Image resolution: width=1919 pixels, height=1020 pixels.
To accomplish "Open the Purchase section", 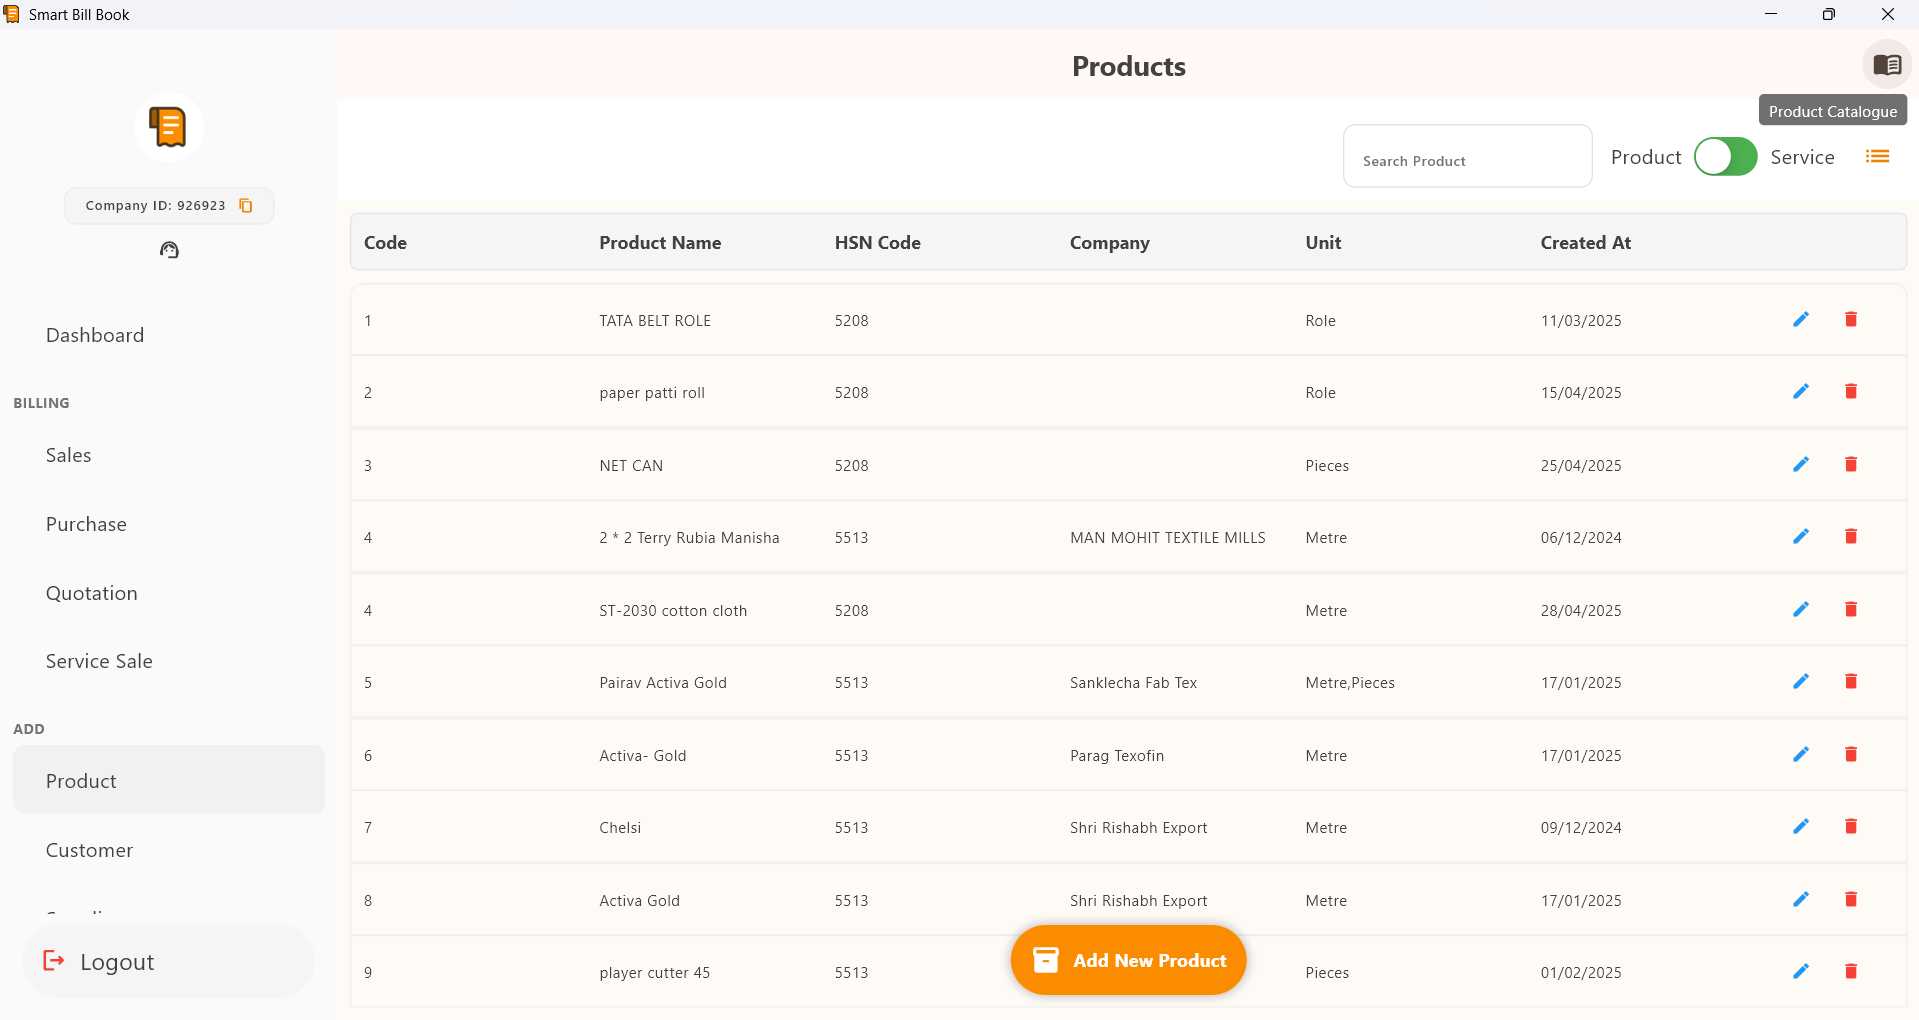I will (x=86, y=524).
